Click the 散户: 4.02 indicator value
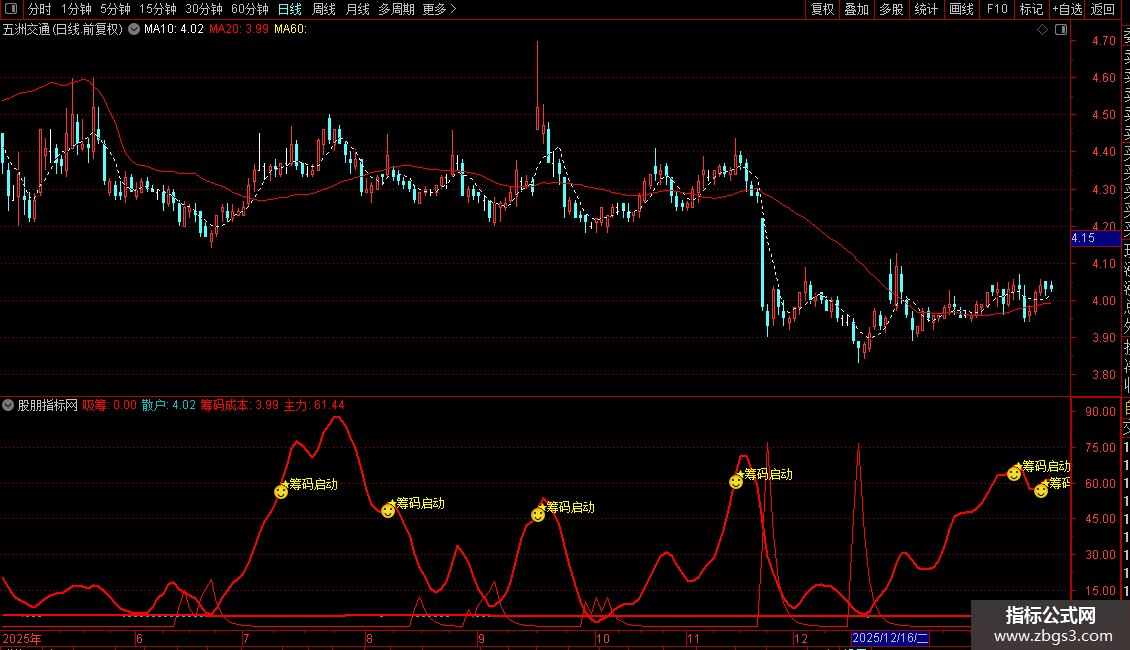Viewport: 1130px width, 650px height. [169, 405]
